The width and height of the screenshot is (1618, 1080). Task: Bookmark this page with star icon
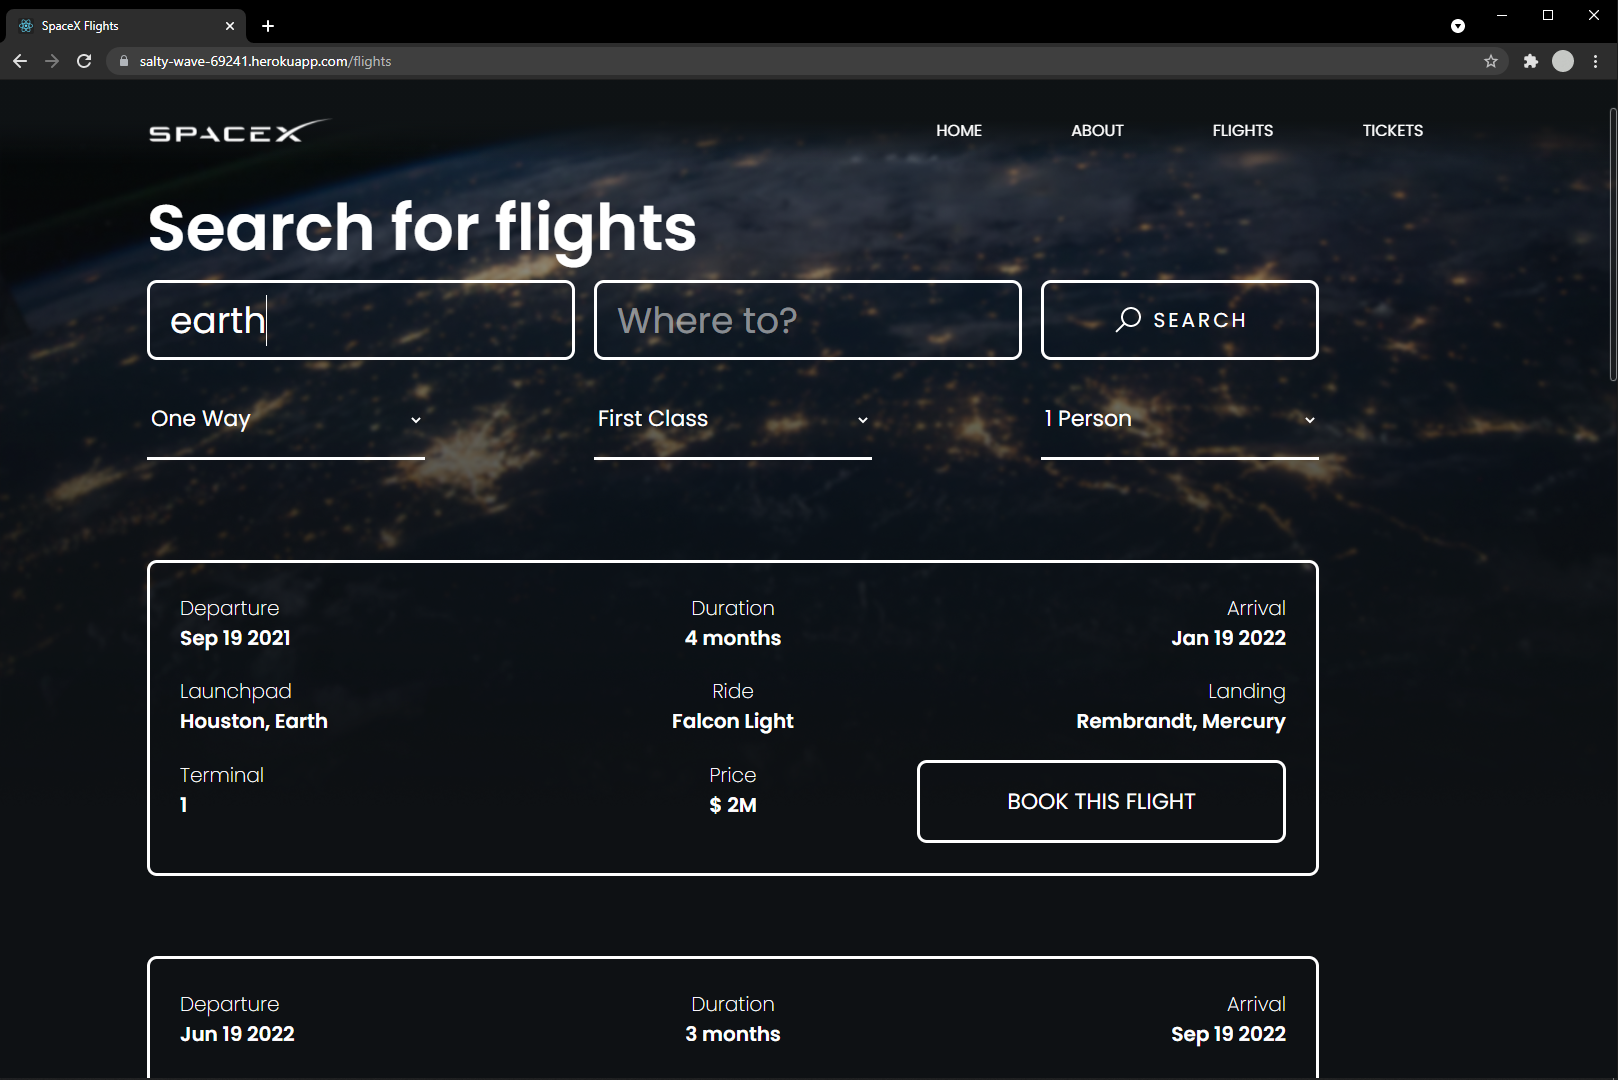coord(1491,61)
